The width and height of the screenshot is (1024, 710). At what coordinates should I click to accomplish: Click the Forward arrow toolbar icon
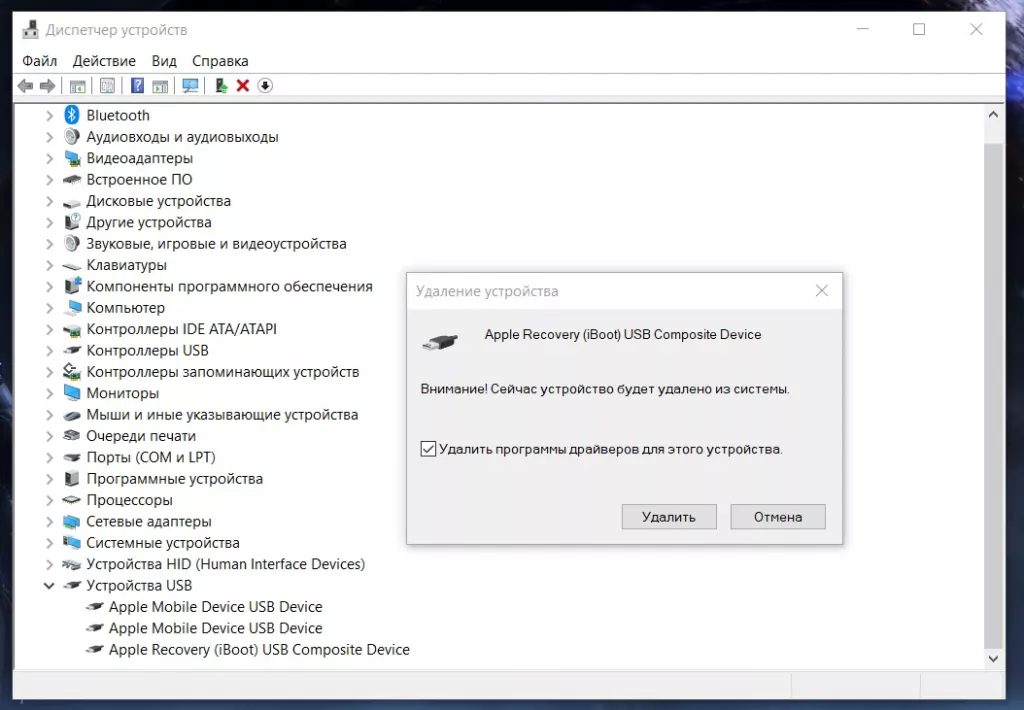tap(47, 86)
